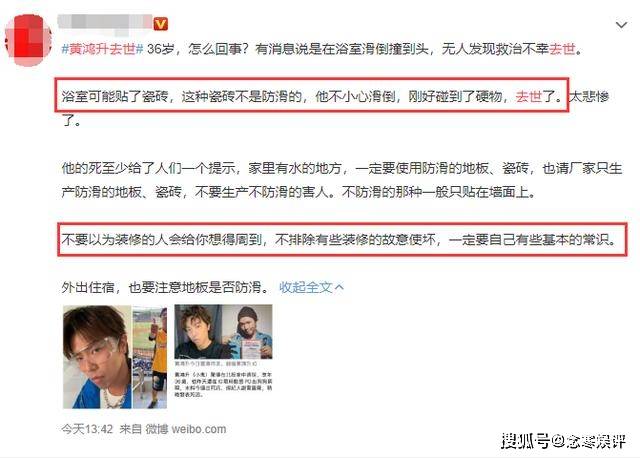The height and width of the screenshot is (458, 640).
Task: Click the blurred profile avatar
Action: coord(28,40)
